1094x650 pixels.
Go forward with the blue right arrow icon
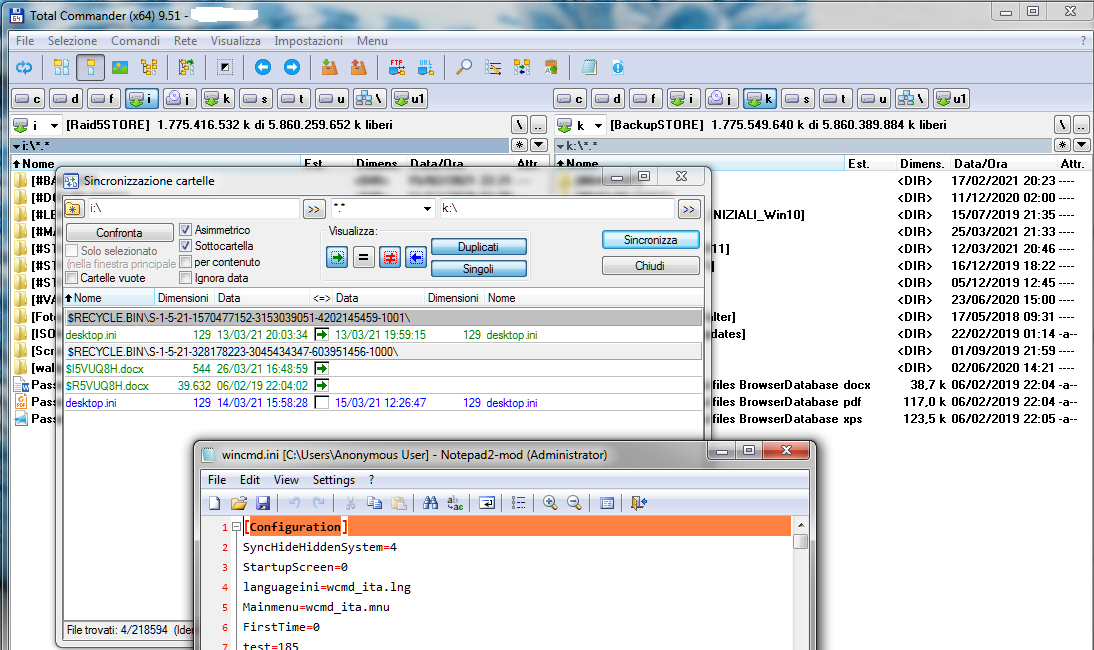(x=292, y=68)
